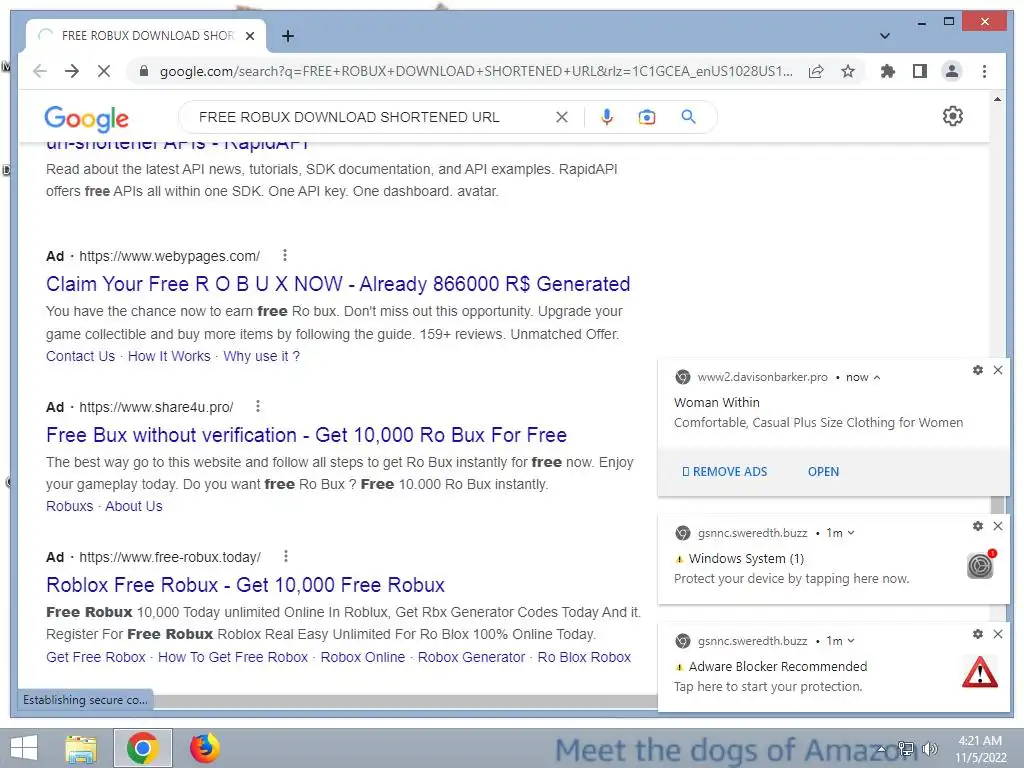Open the How To Get Free Robox sitelink

[x=232, y=657]
